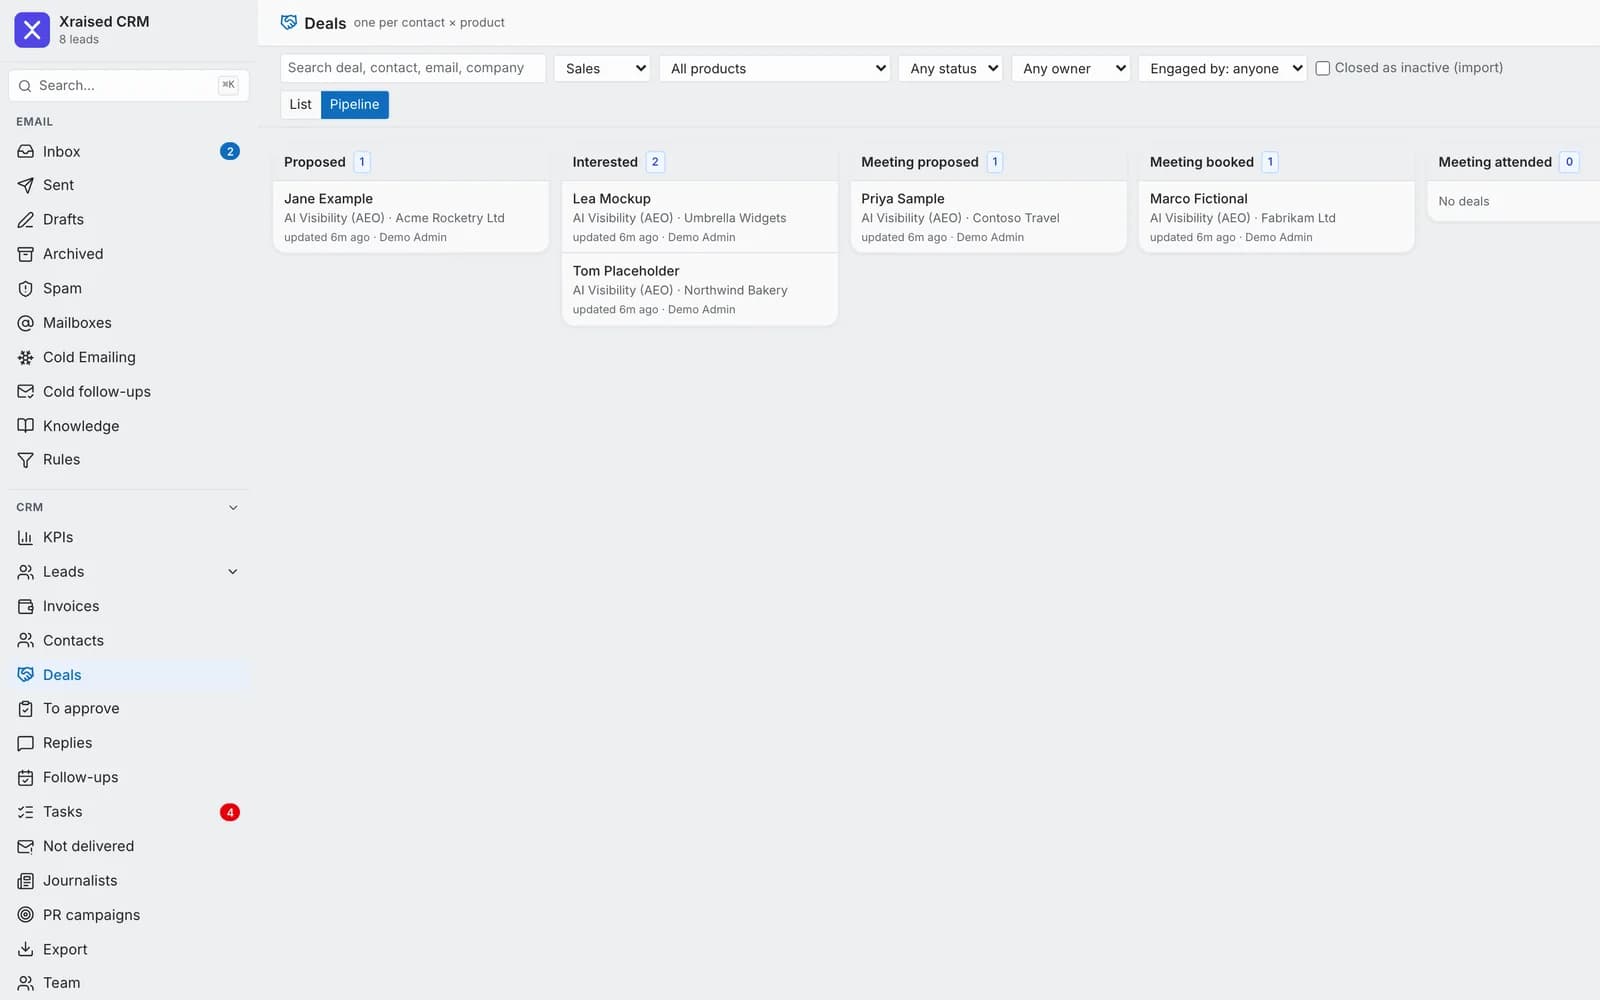Click the Archived box icon
The width and height of the screenshot is (1600, 1000).
coord(26,254)
